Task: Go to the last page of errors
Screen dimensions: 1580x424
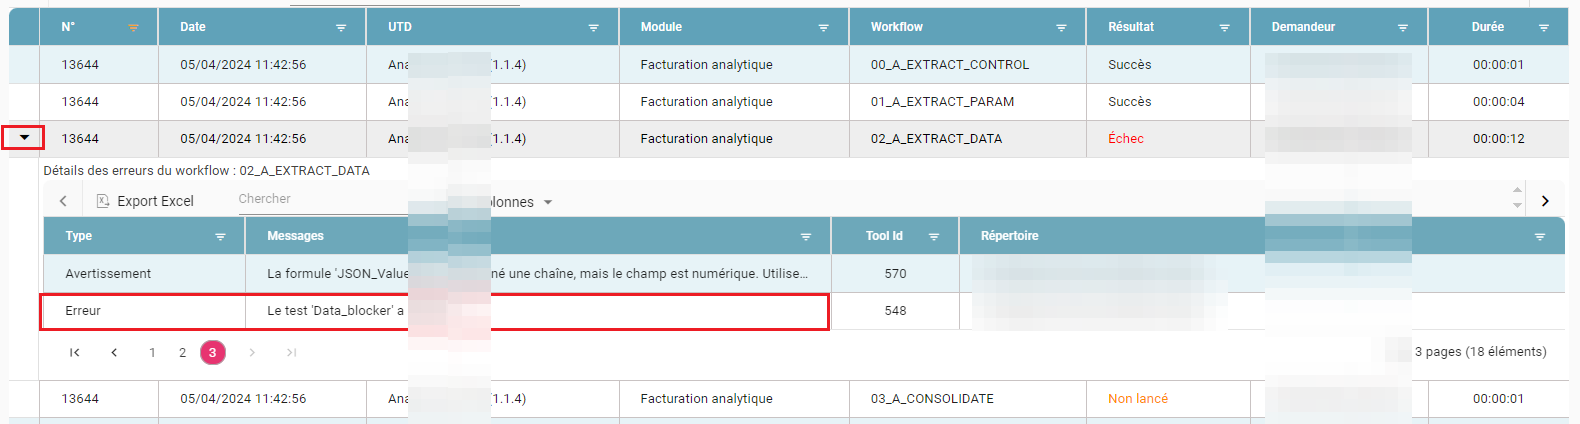Action: pos(291,352)
